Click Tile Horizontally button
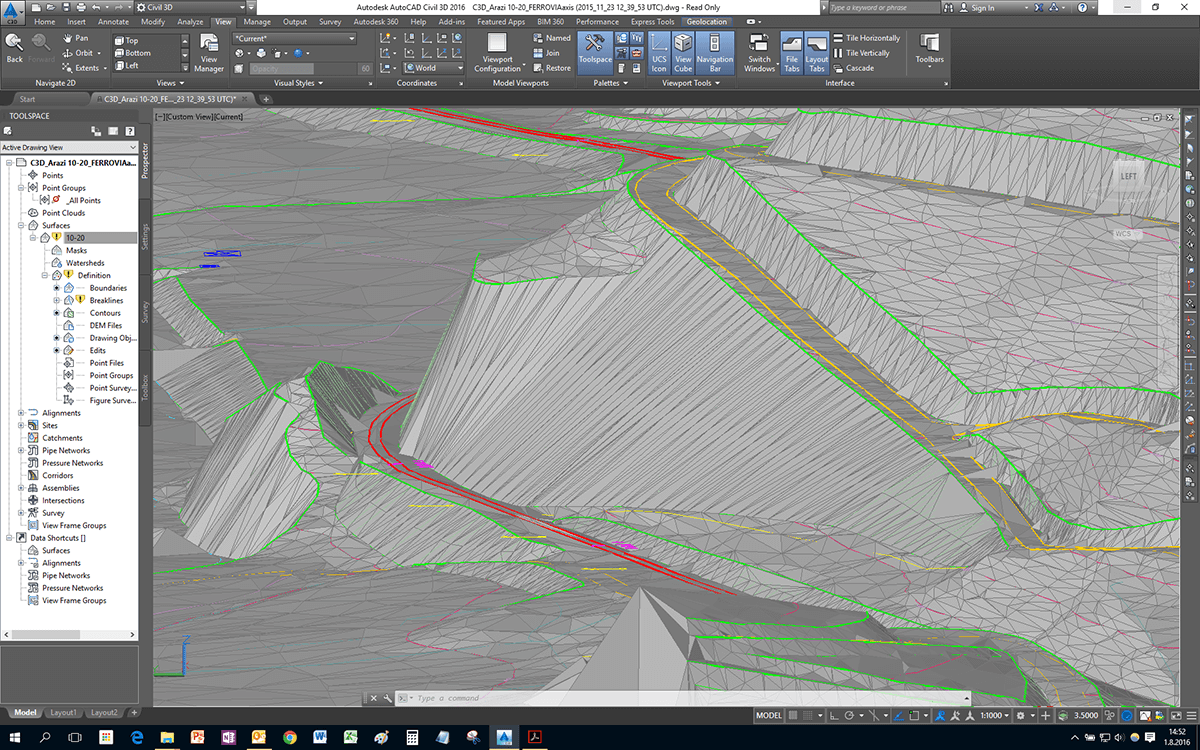The height and width of the screenshot is (750, 1200). [866, 38]
